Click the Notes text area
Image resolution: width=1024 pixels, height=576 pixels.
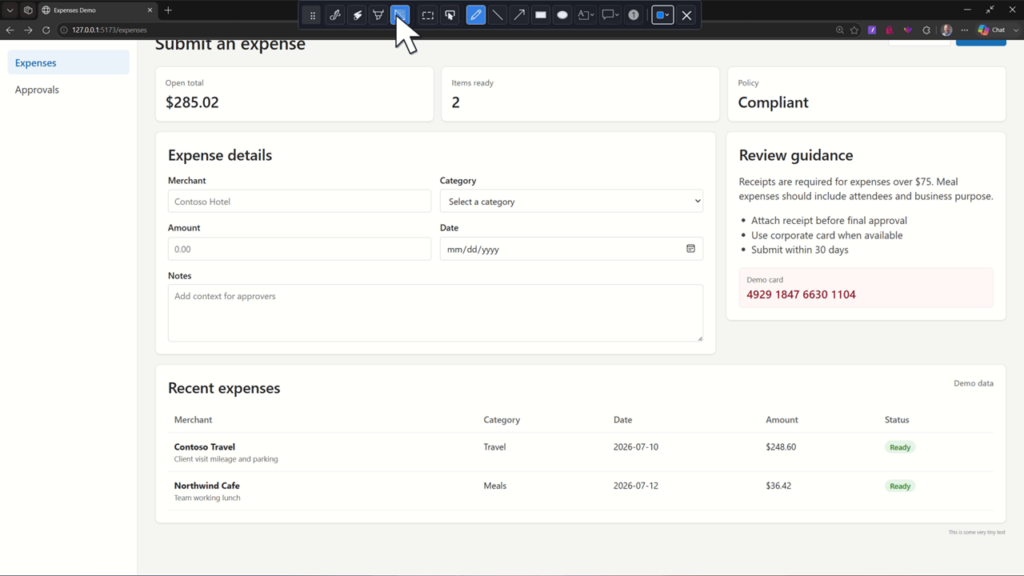click(x=436, y=313)
